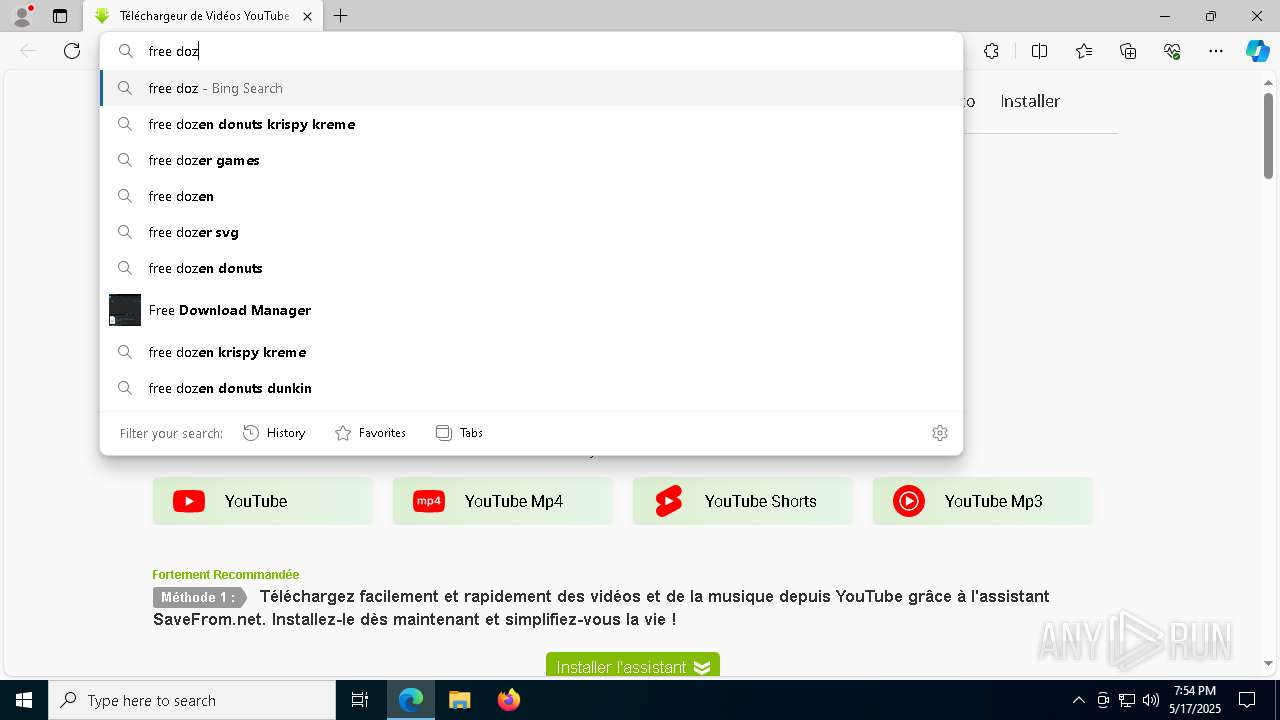The image size is (1280, 720).
Task: Open the Free Download Manager suggestion
Action: pyautogui.click(x=531, y=310)
